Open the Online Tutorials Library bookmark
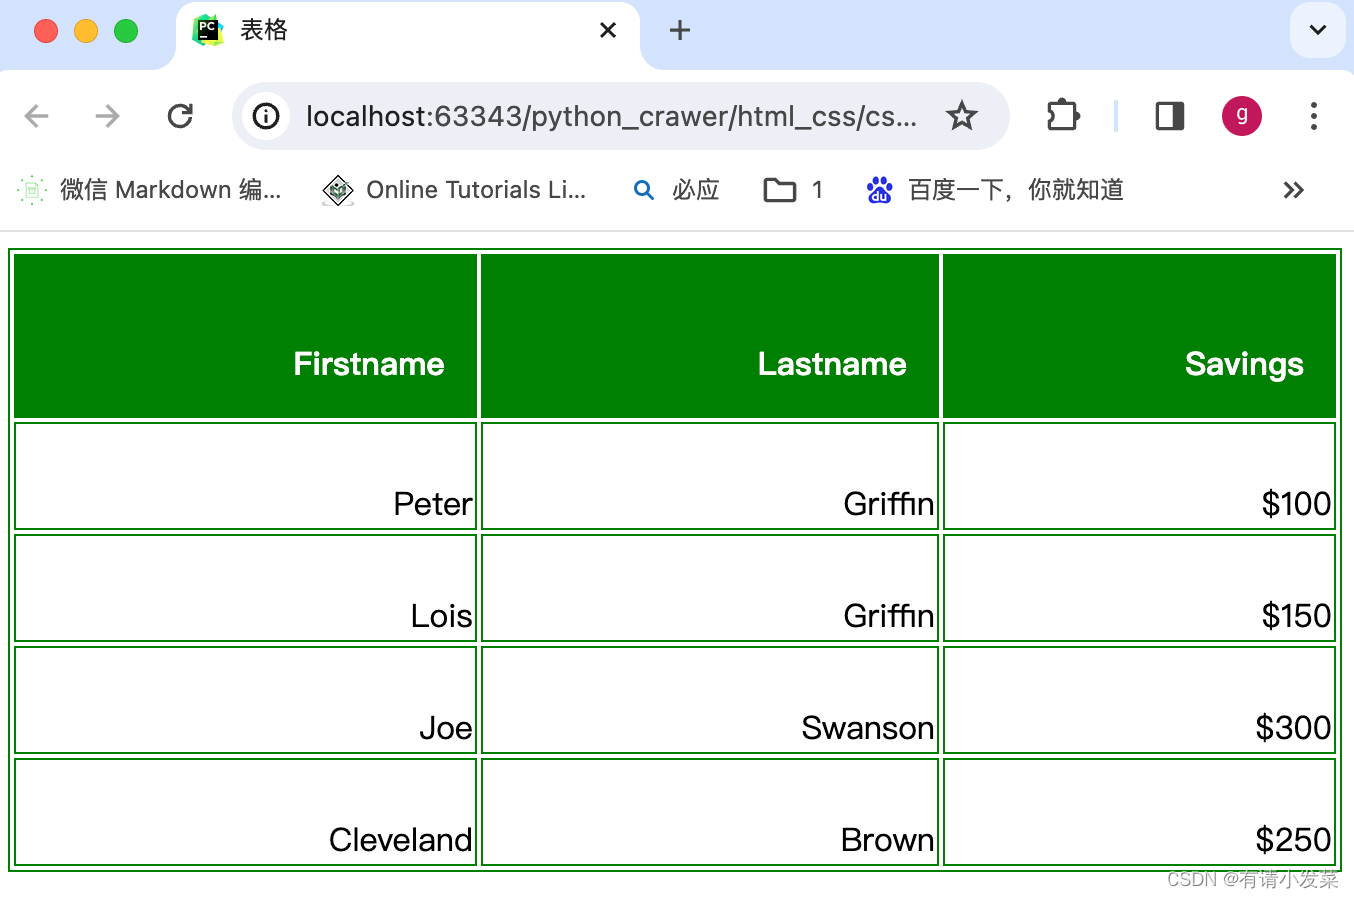The width and height of the screenshot is (1354, 898). [455, 190]
